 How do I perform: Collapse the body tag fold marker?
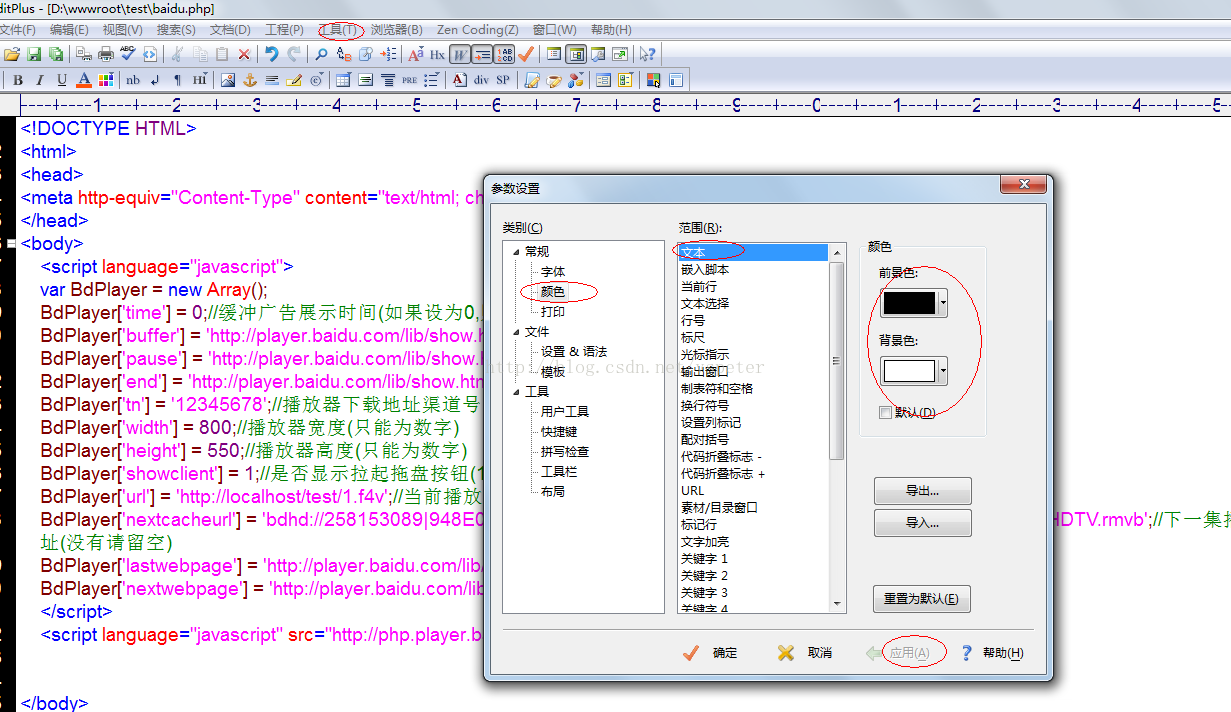pos(11,243)
